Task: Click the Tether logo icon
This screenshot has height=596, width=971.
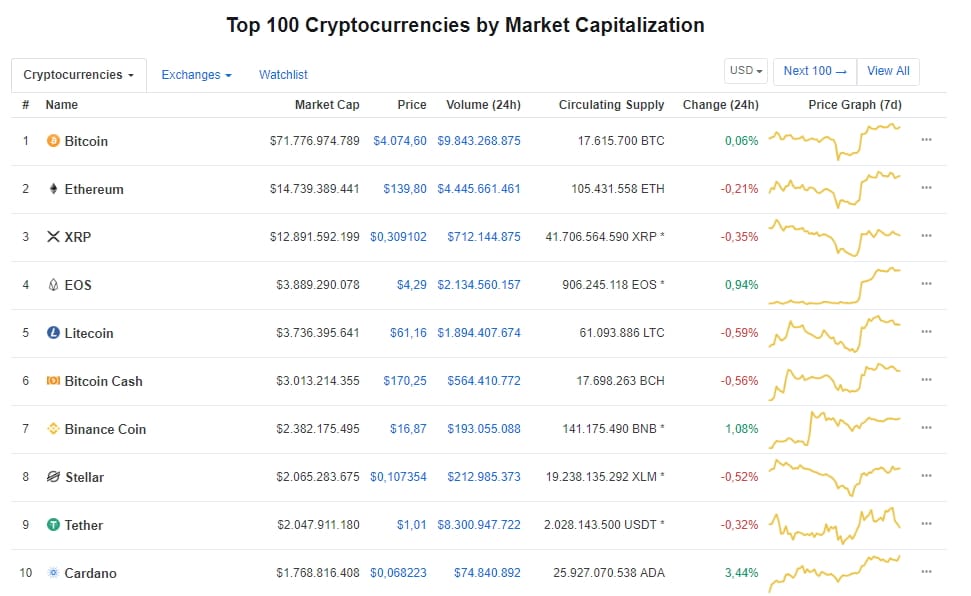Action: 53,525
